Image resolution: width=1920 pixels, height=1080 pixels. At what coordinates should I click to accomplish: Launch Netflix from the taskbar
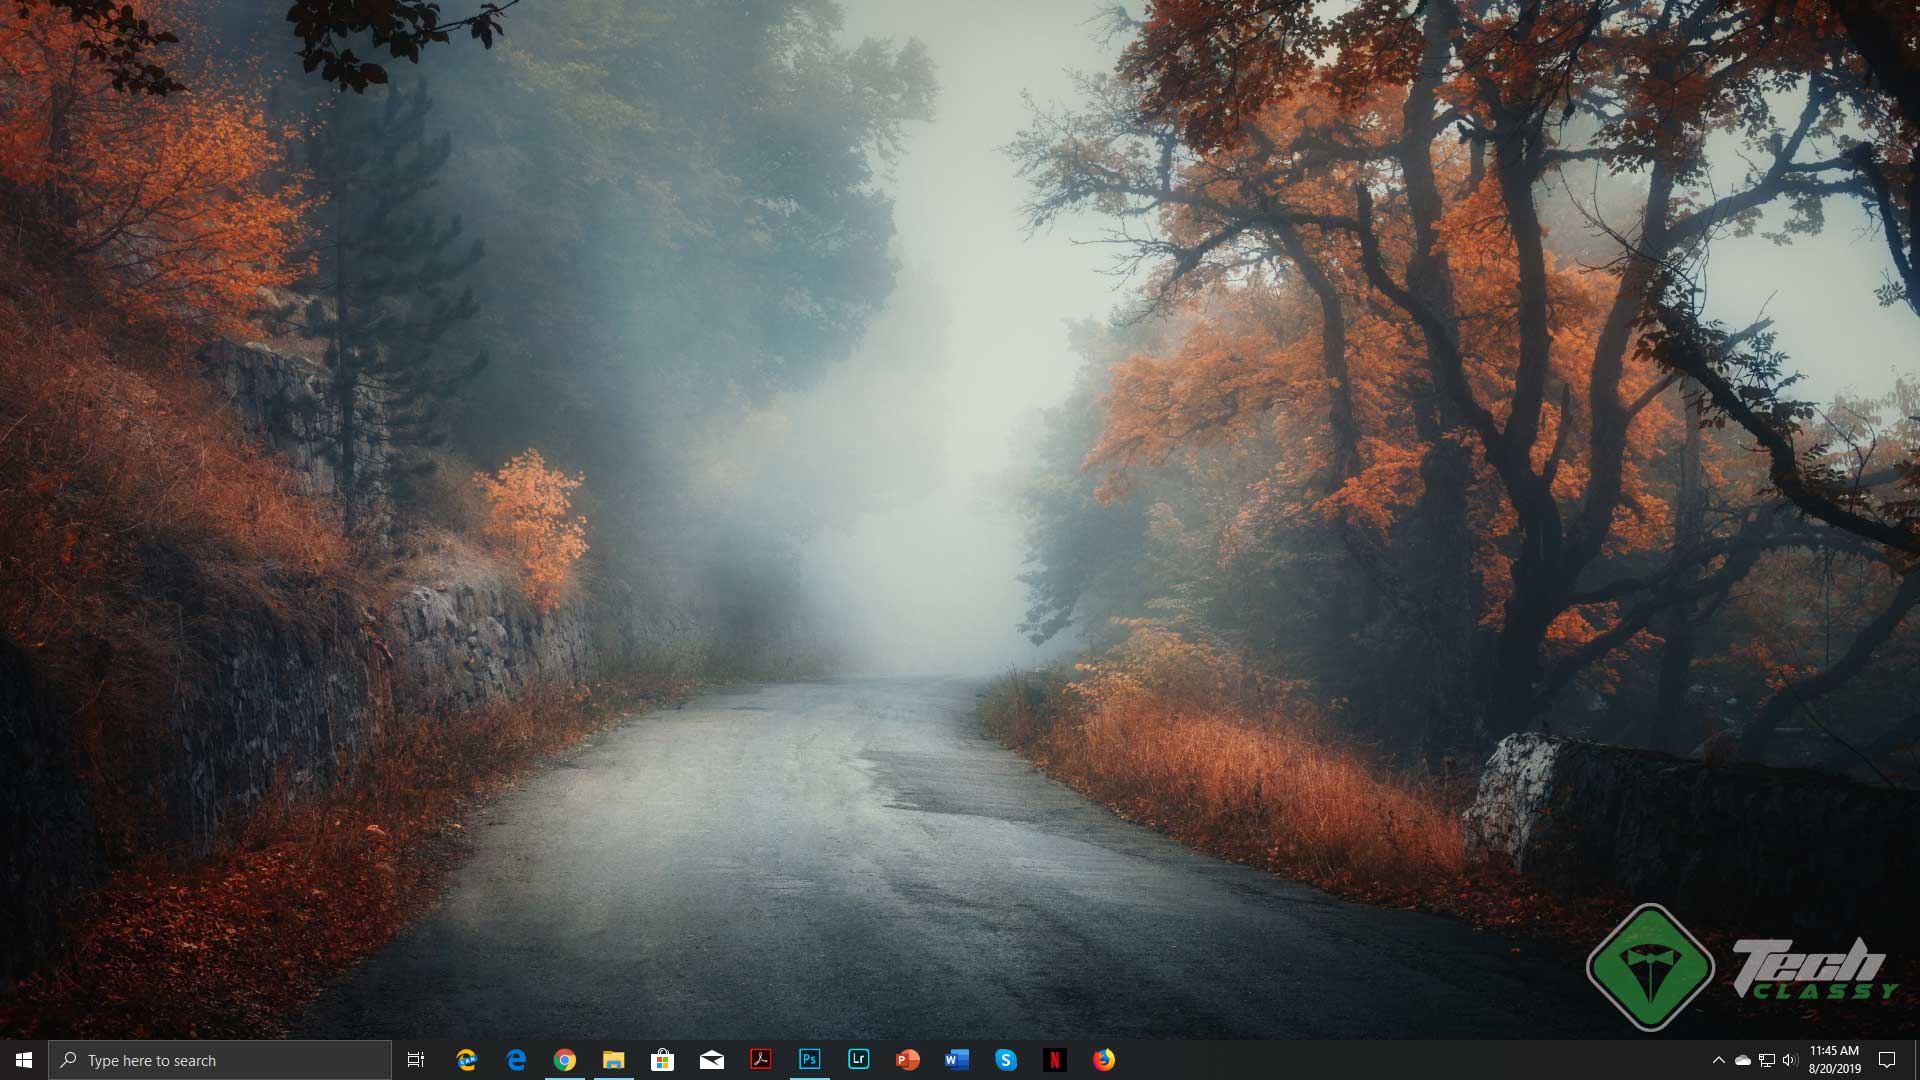pos(1054,1060)
